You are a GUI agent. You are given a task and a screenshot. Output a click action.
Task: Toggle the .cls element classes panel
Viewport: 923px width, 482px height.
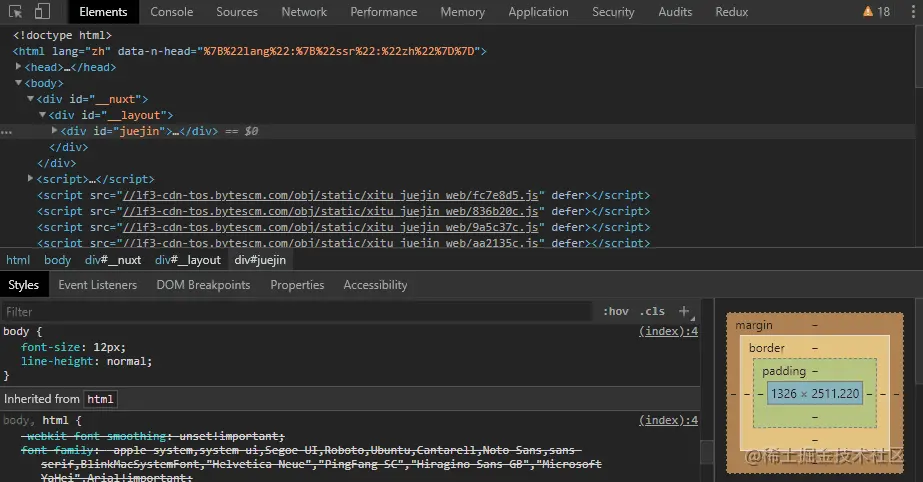[x=652, y=311]
